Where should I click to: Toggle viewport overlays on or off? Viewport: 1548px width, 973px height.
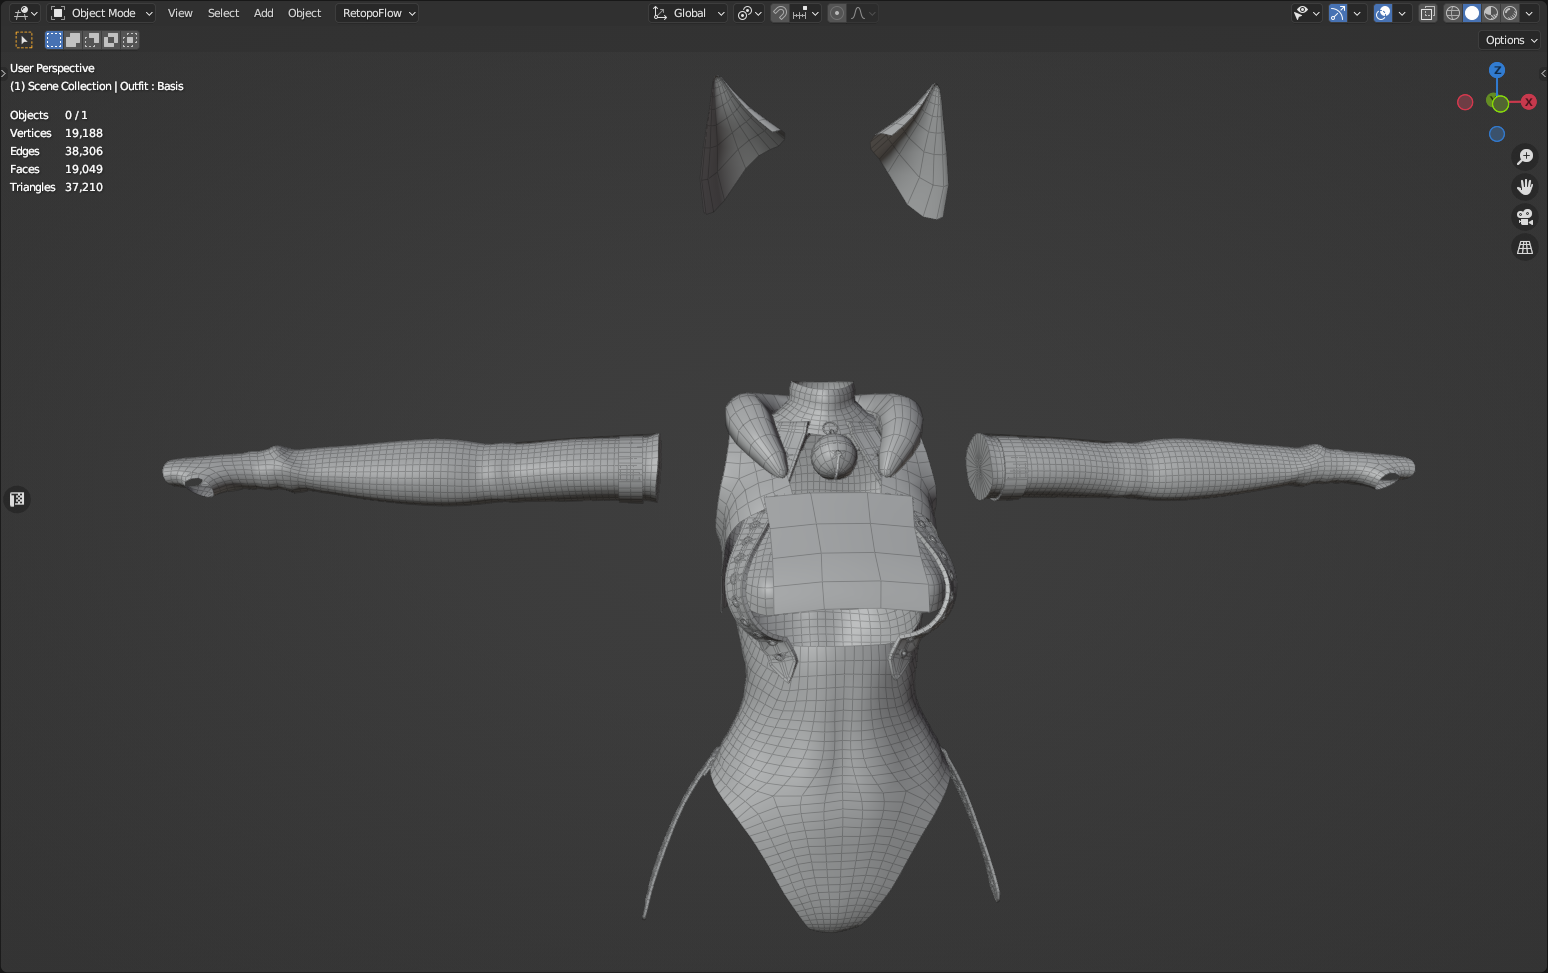tap(1383, 13)
